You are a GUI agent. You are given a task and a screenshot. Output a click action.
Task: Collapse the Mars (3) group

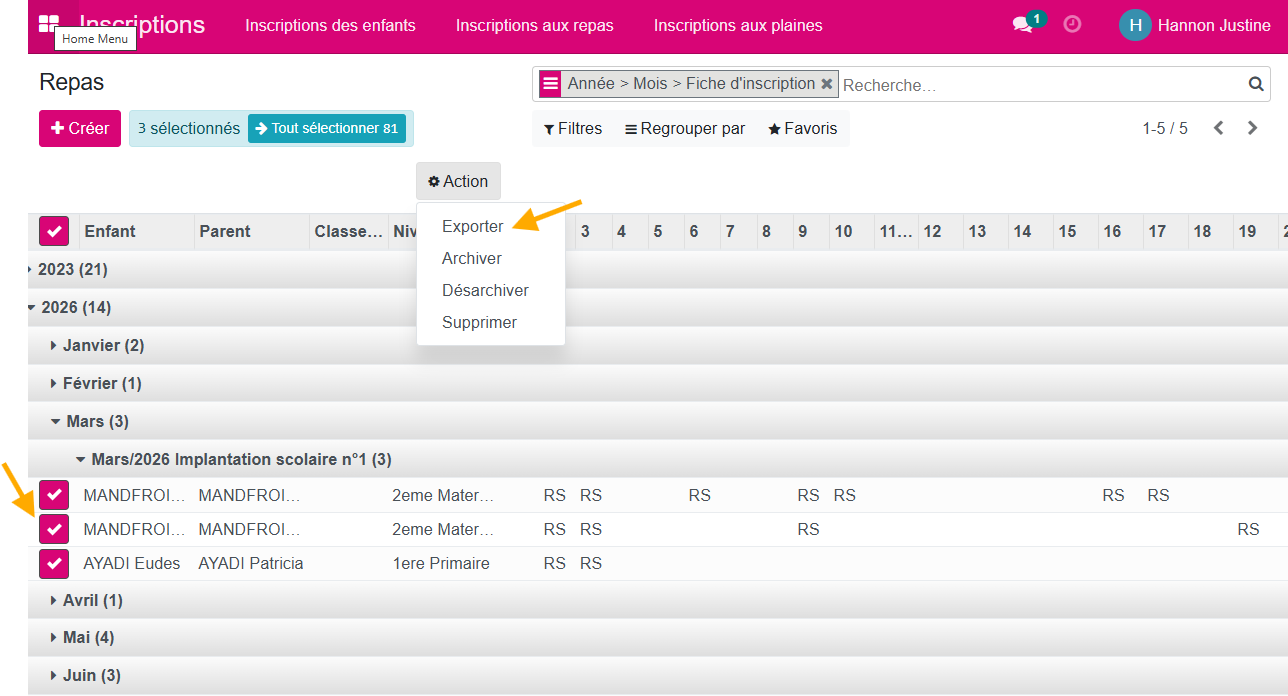(90, 421)
